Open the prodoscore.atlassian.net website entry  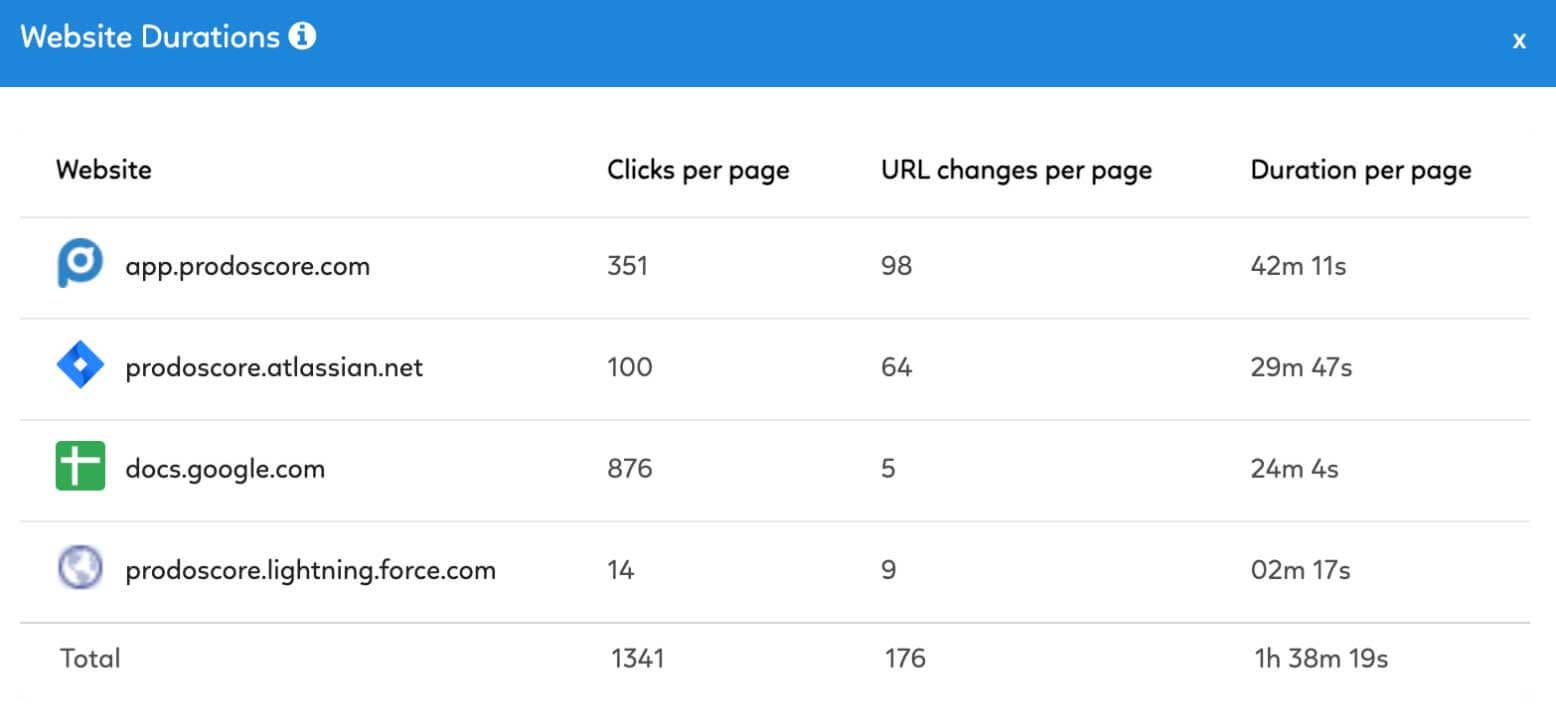(274, 367)
